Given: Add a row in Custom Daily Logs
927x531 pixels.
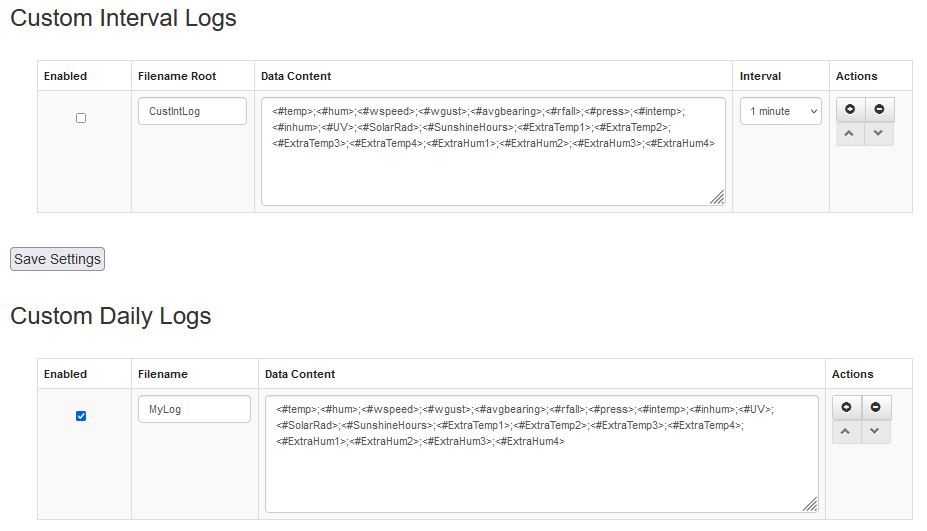Looking at the screenshot, I should pos(846,408).
